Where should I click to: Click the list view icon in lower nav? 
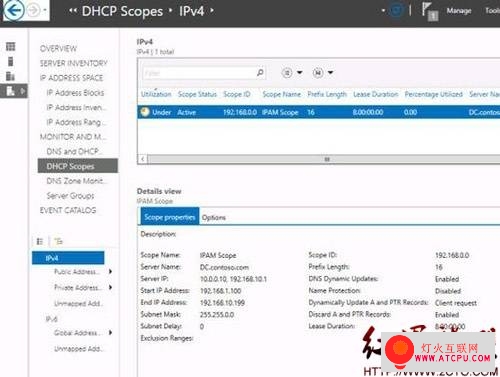pos(40,241)
